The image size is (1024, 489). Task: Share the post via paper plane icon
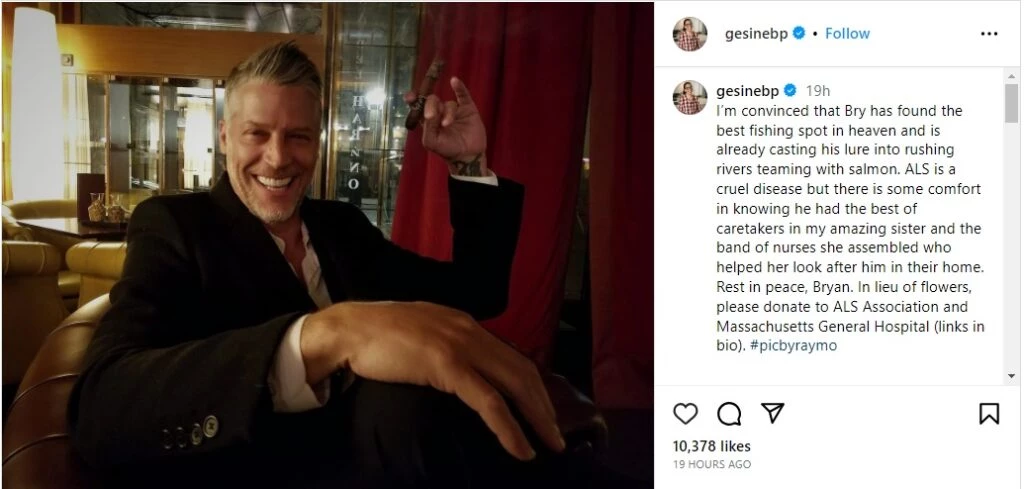point(773,413)
